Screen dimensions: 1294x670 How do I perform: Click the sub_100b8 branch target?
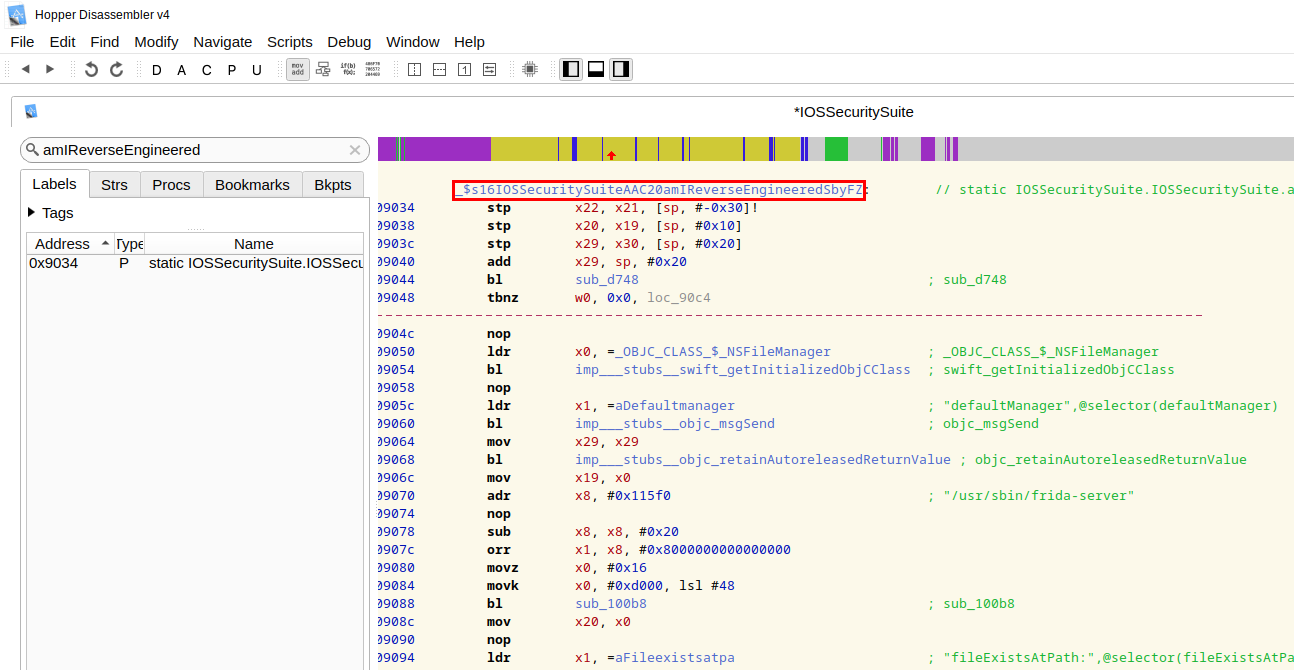[x=611, y=603]
